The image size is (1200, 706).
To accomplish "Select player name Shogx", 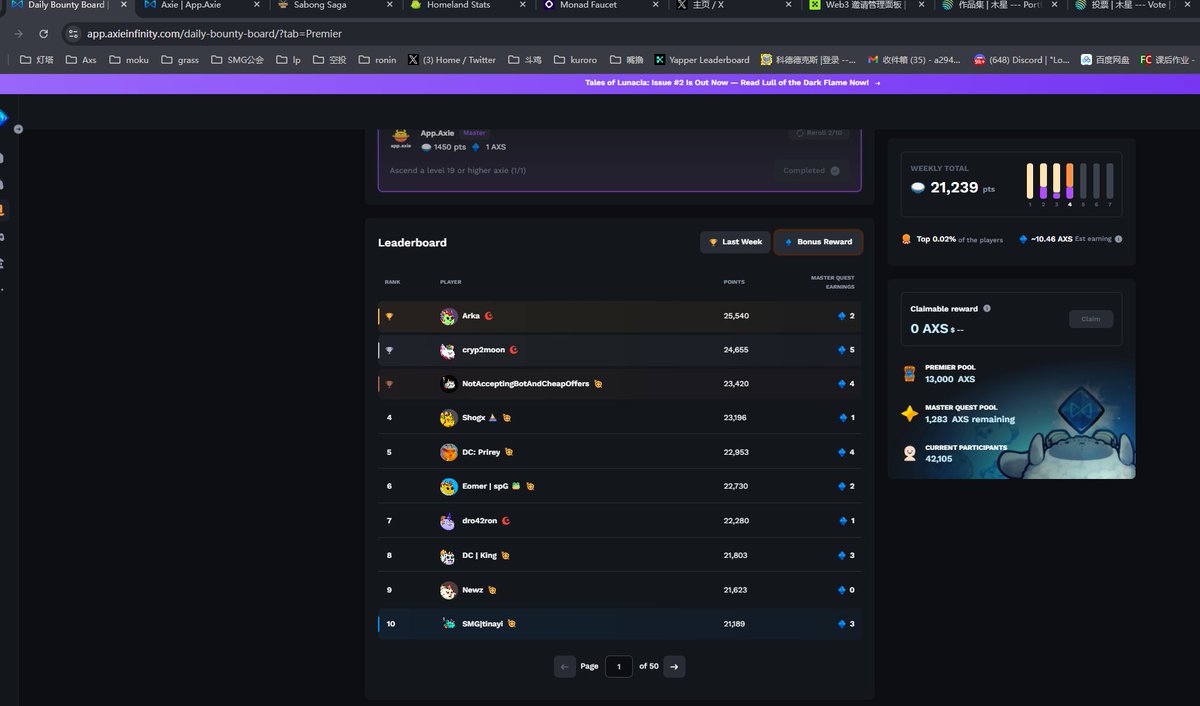I will click(x=473, y=418).
